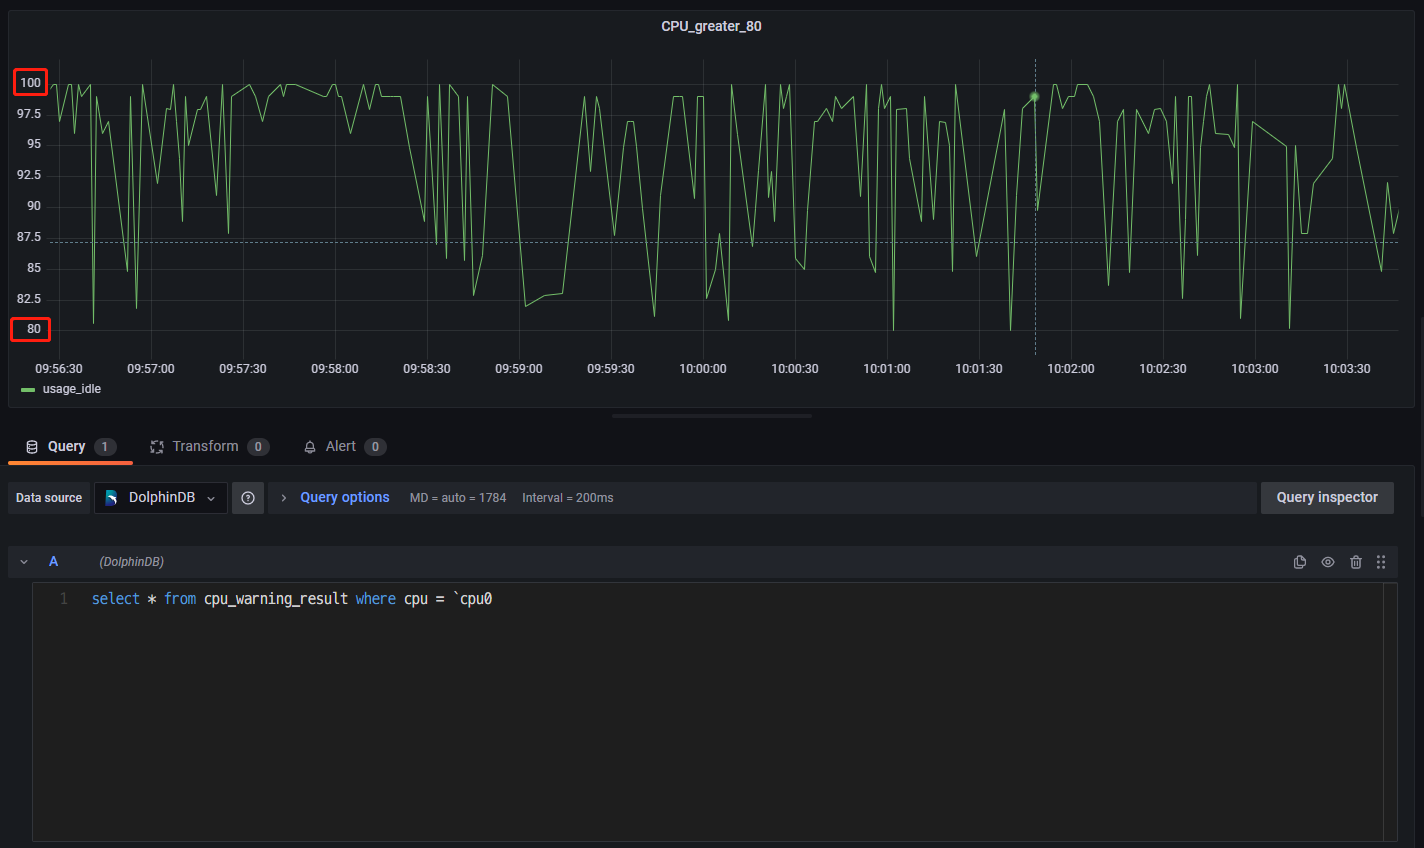This screenshot has height=848, width=1424.
Task: Delete query A using the trash icon
Action: [1356, 562]
